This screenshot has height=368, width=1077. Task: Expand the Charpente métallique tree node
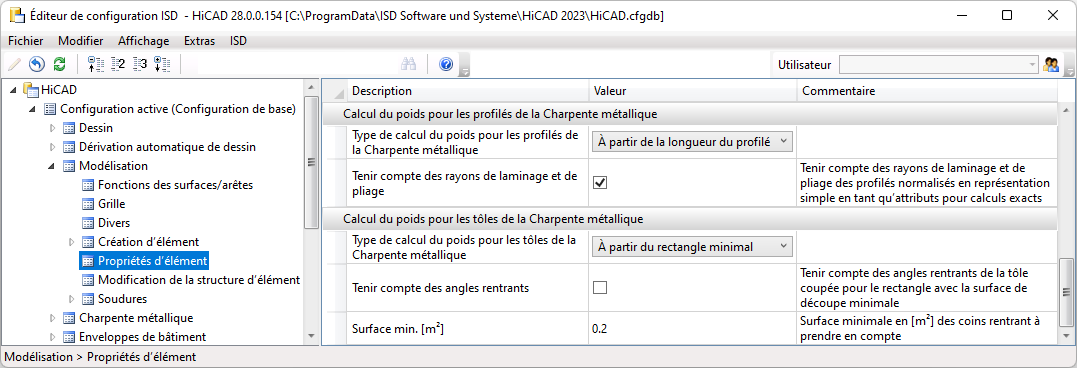(54, 318)
